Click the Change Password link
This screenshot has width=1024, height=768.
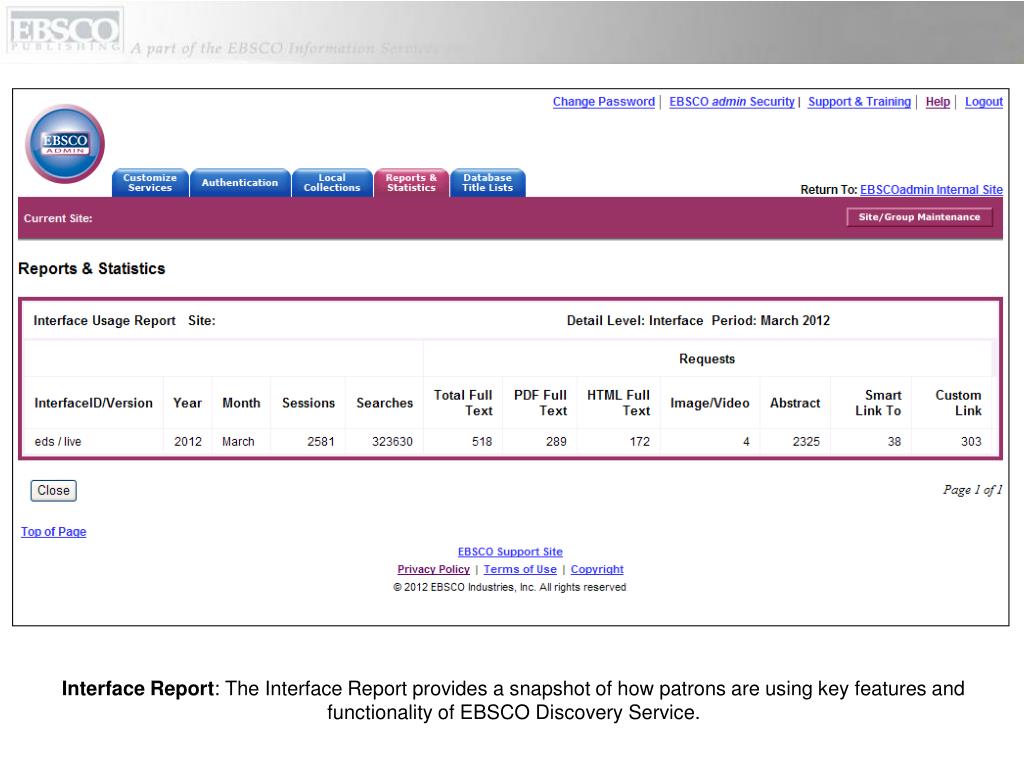[x=603, y=102]
